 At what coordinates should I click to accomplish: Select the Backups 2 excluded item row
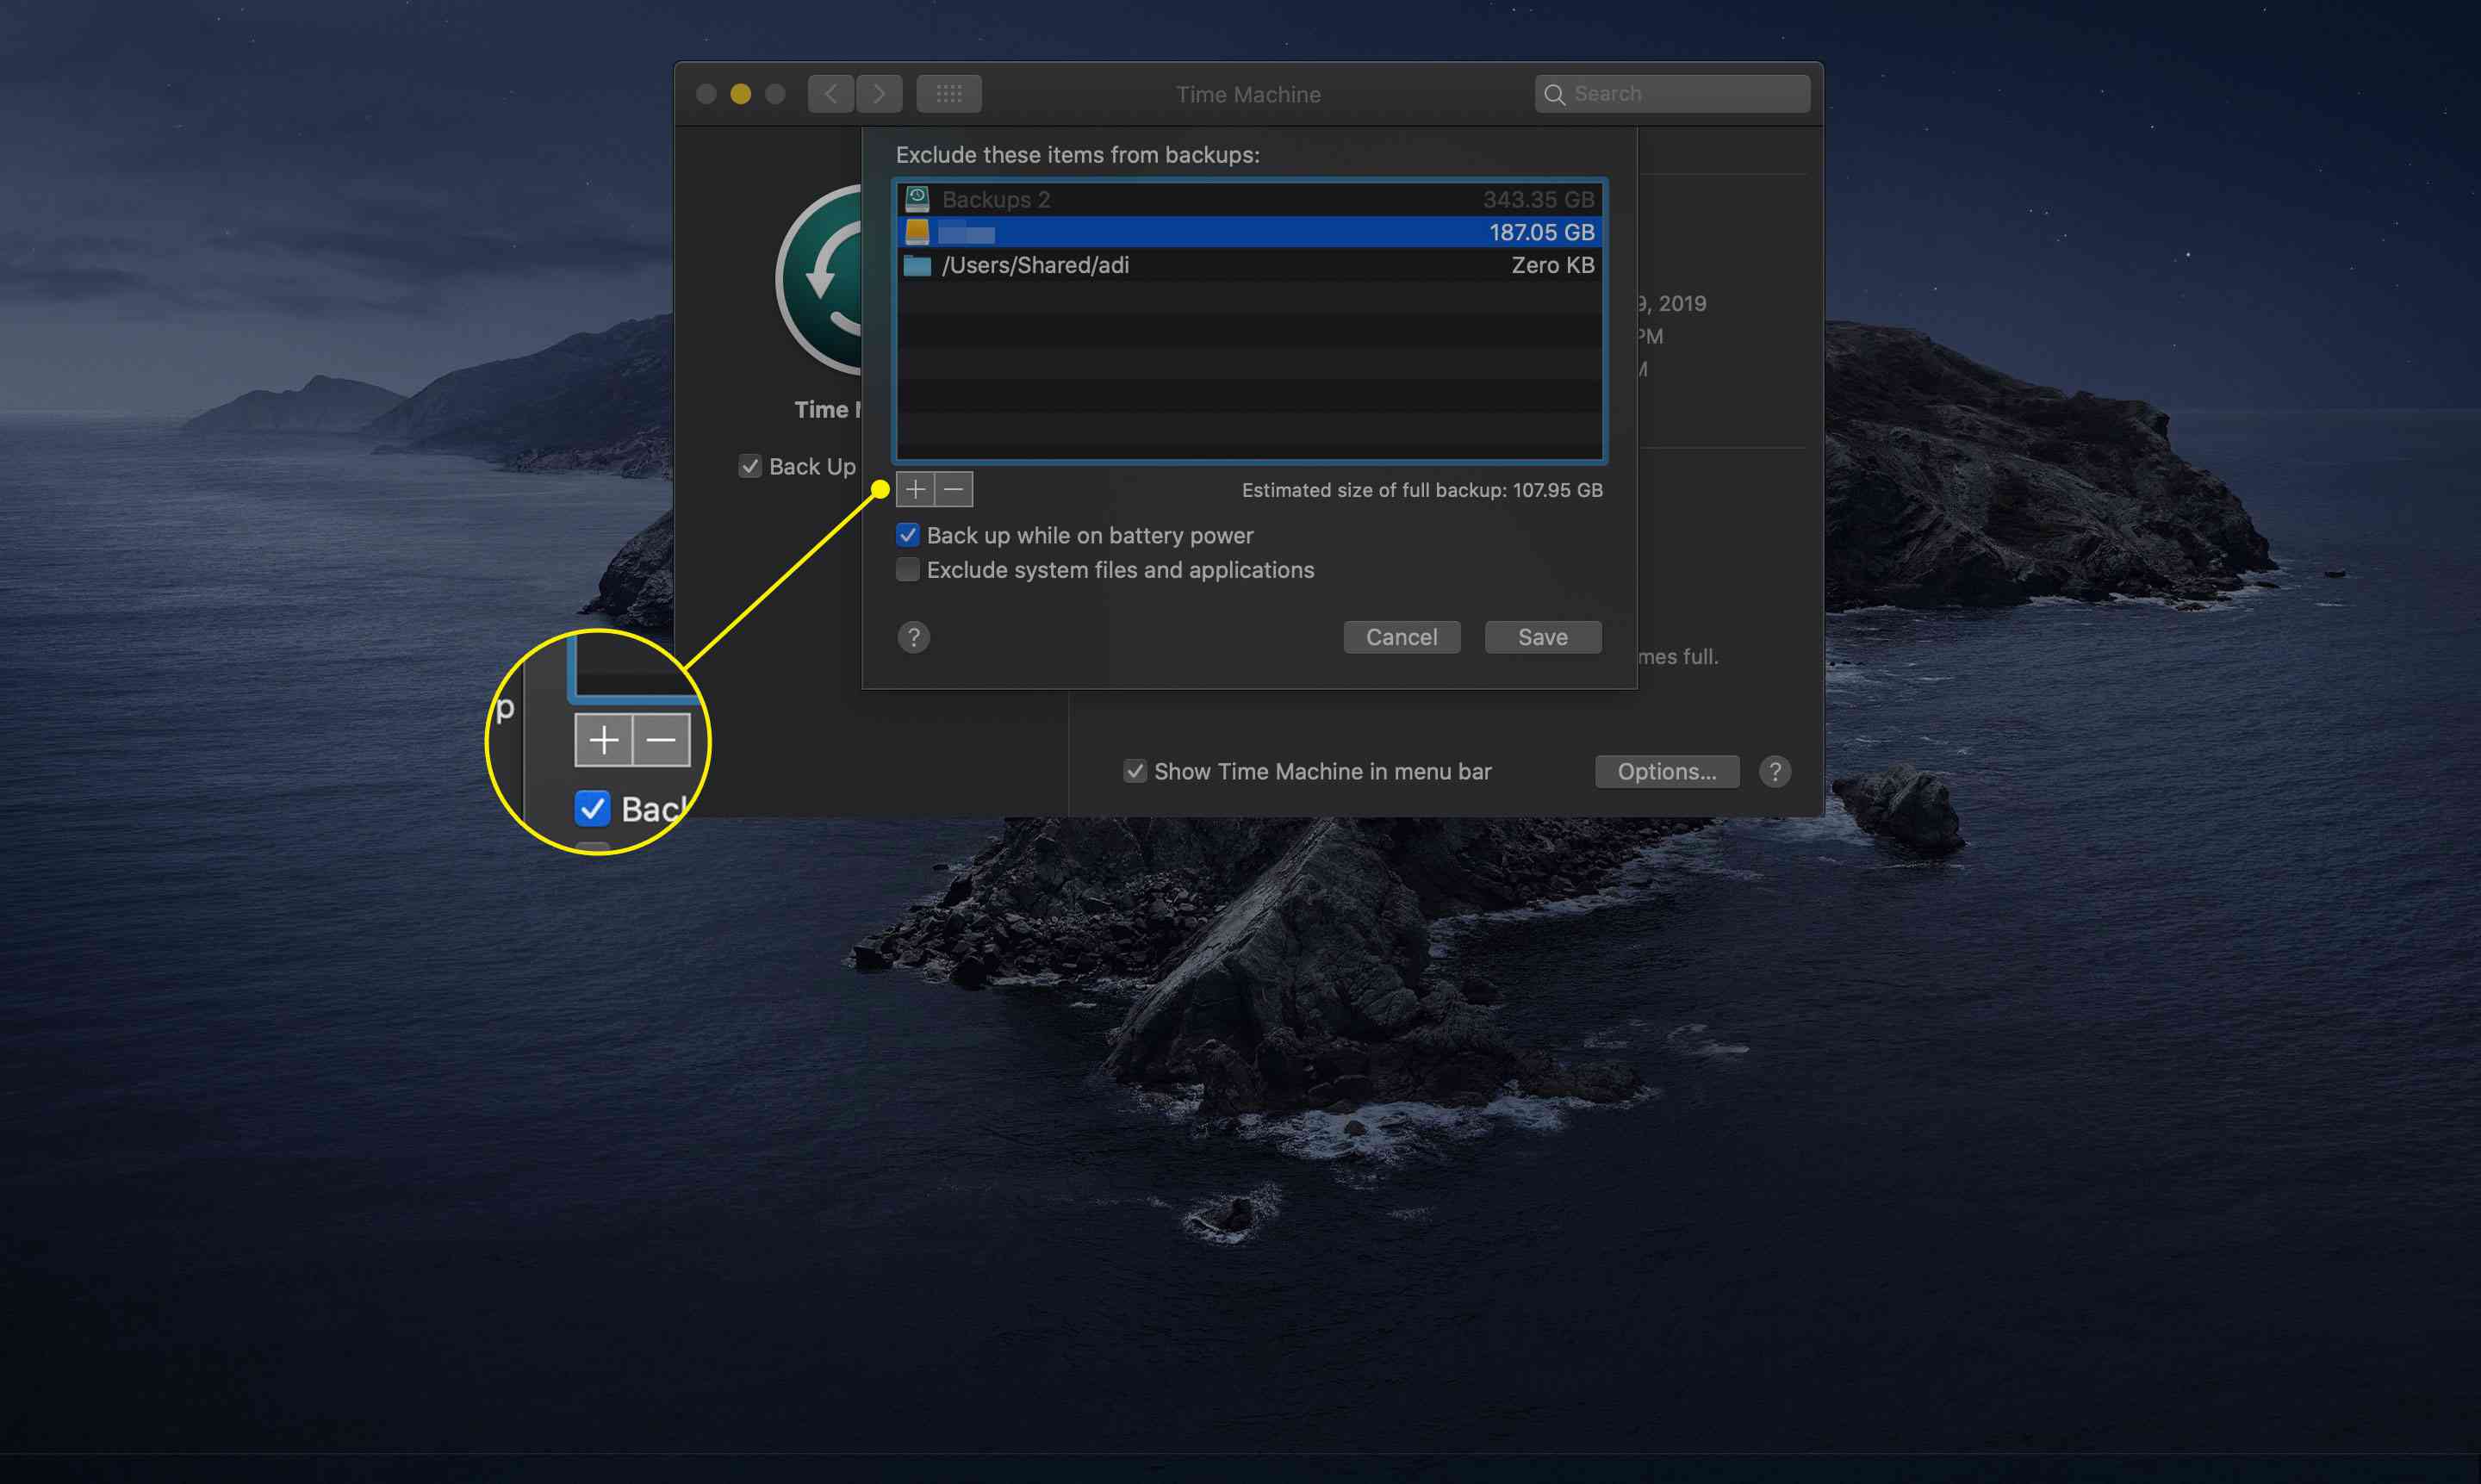(1249, 198)
